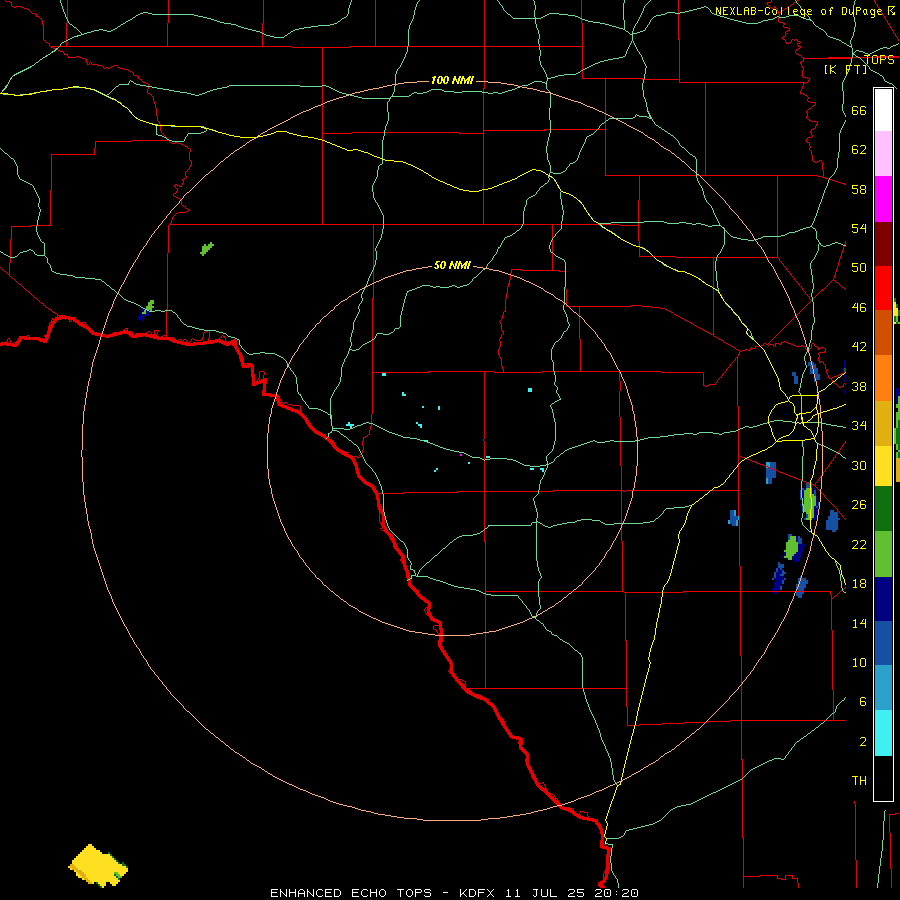The image size is (900, 900).
Task: Click the legend value '50'
Action: click(859, 268)
